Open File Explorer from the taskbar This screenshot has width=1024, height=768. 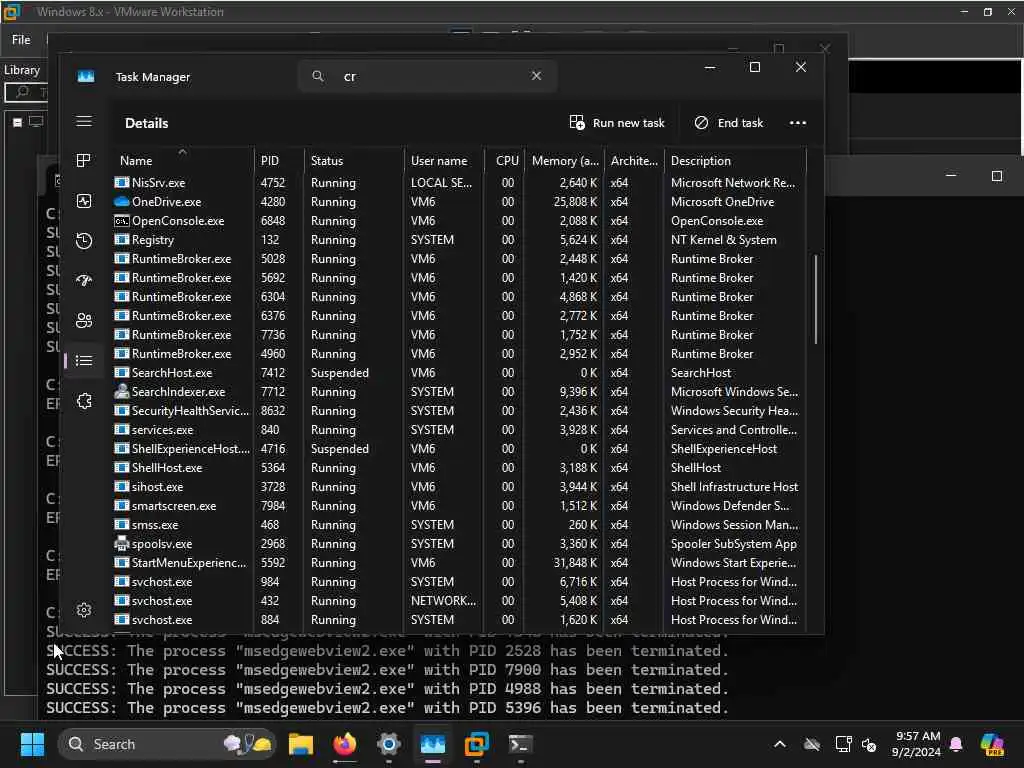[301, 744]
